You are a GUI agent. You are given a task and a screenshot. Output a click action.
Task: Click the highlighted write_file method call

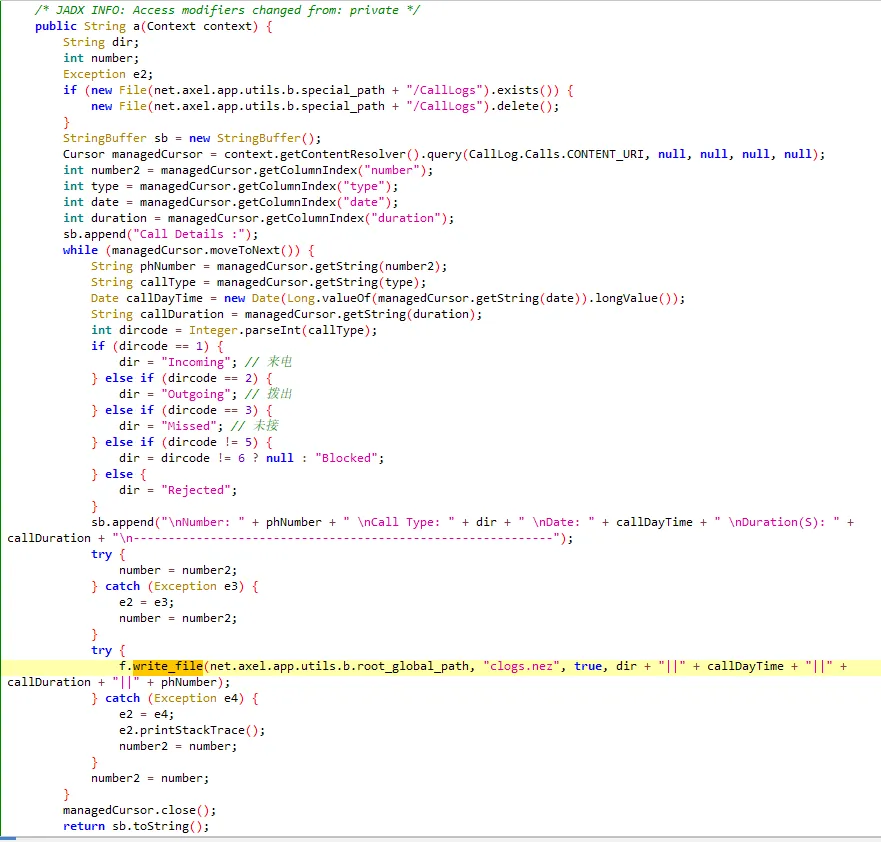tap(167, 666)
